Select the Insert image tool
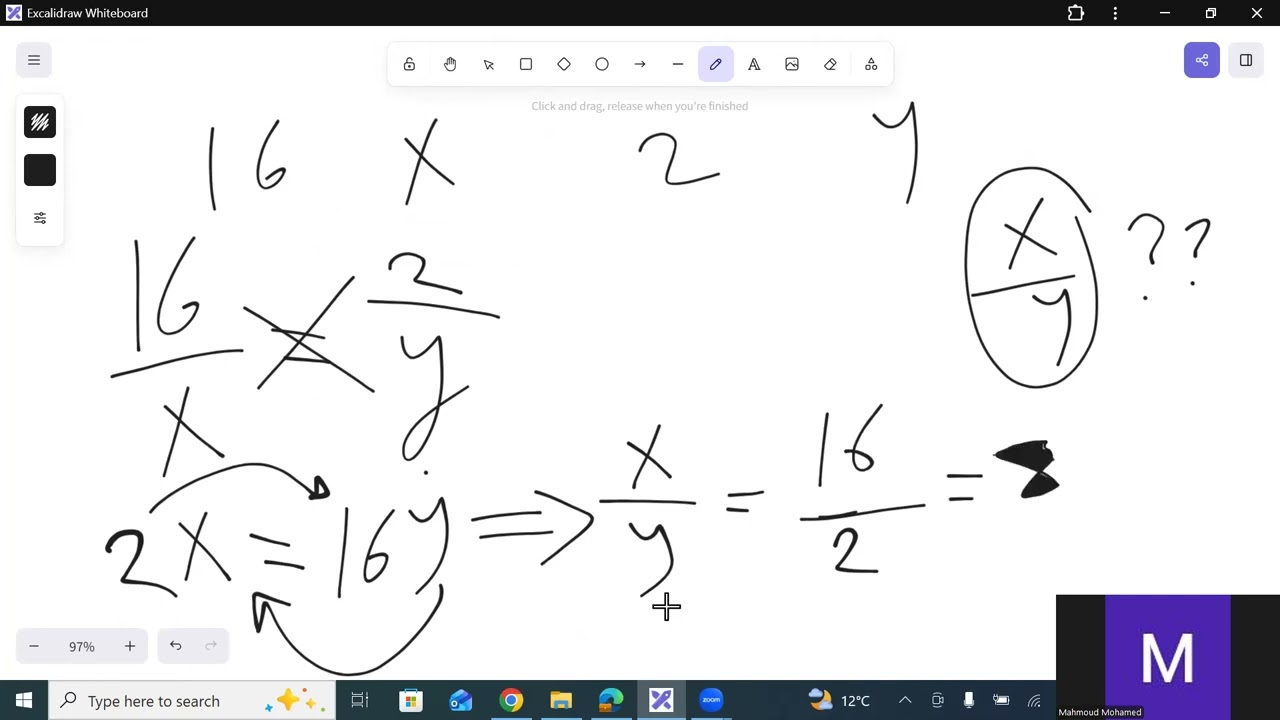 (x=792, y=64)
